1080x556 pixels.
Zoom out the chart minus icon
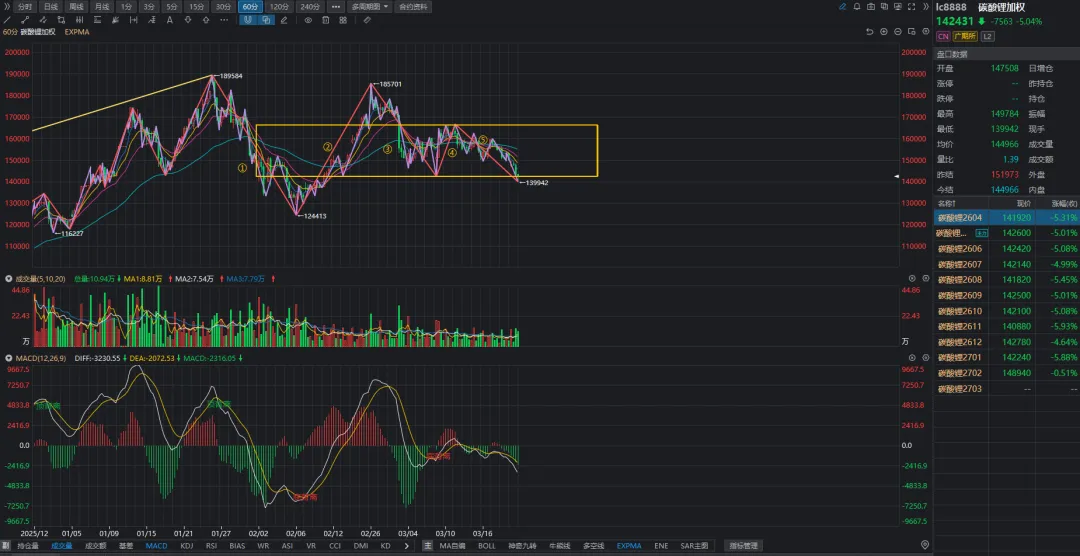point(897,32)
